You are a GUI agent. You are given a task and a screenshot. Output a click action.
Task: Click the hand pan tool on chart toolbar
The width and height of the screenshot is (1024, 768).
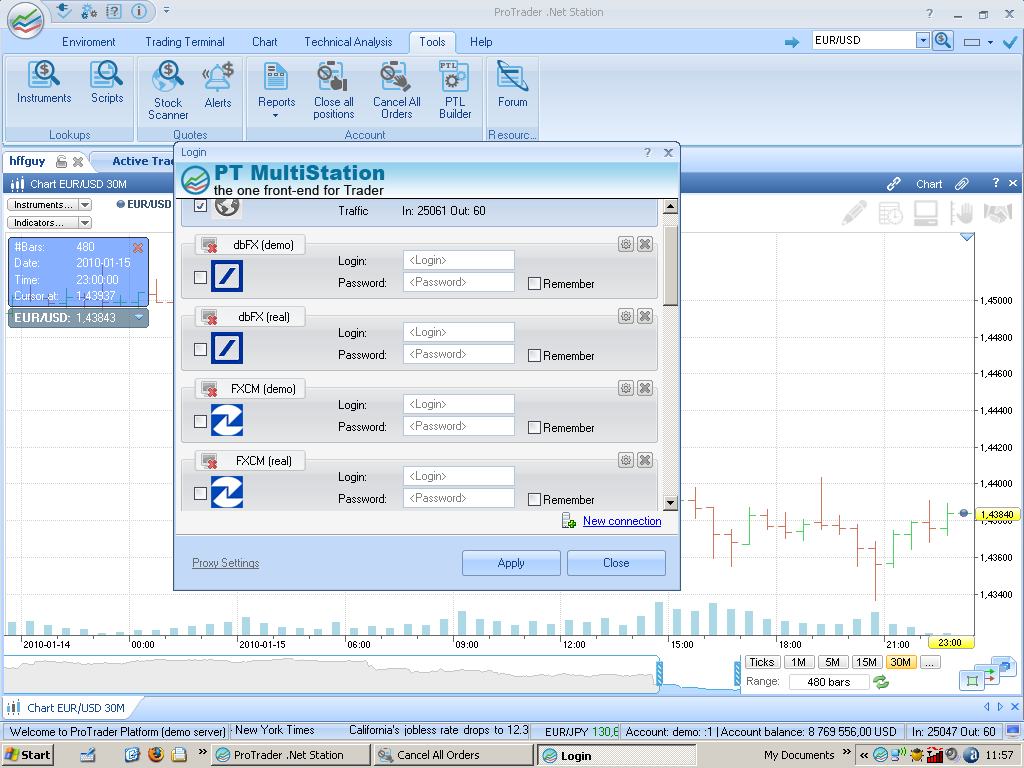tap(961, 213)
